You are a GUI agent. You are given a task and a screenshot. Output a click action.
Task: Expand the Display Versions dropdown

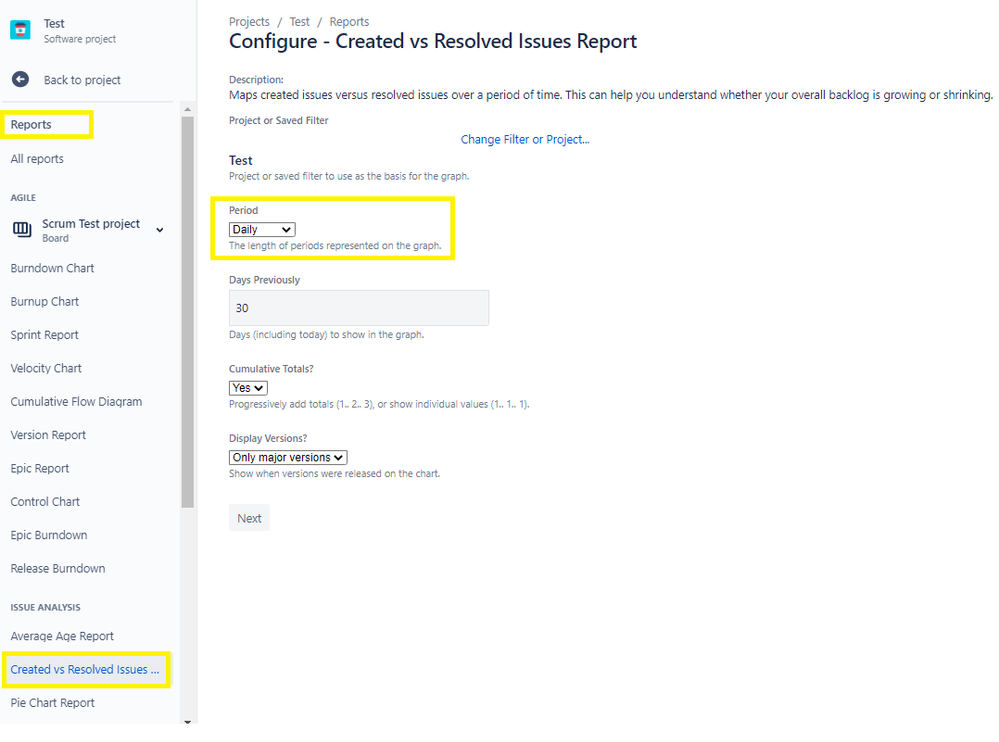click(x=287, y=456)
